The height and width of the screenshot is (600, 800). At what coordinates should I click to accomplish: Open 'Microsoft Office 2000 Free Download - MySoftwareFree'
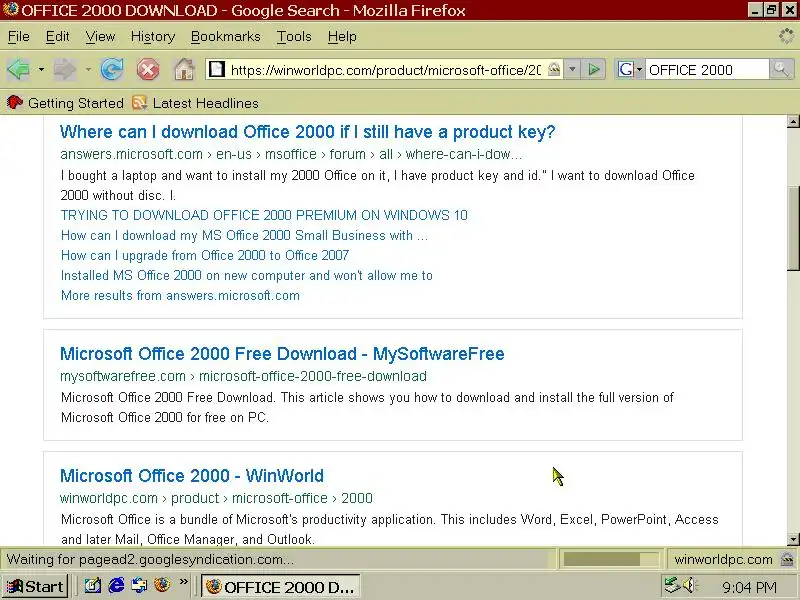(282, 354)
